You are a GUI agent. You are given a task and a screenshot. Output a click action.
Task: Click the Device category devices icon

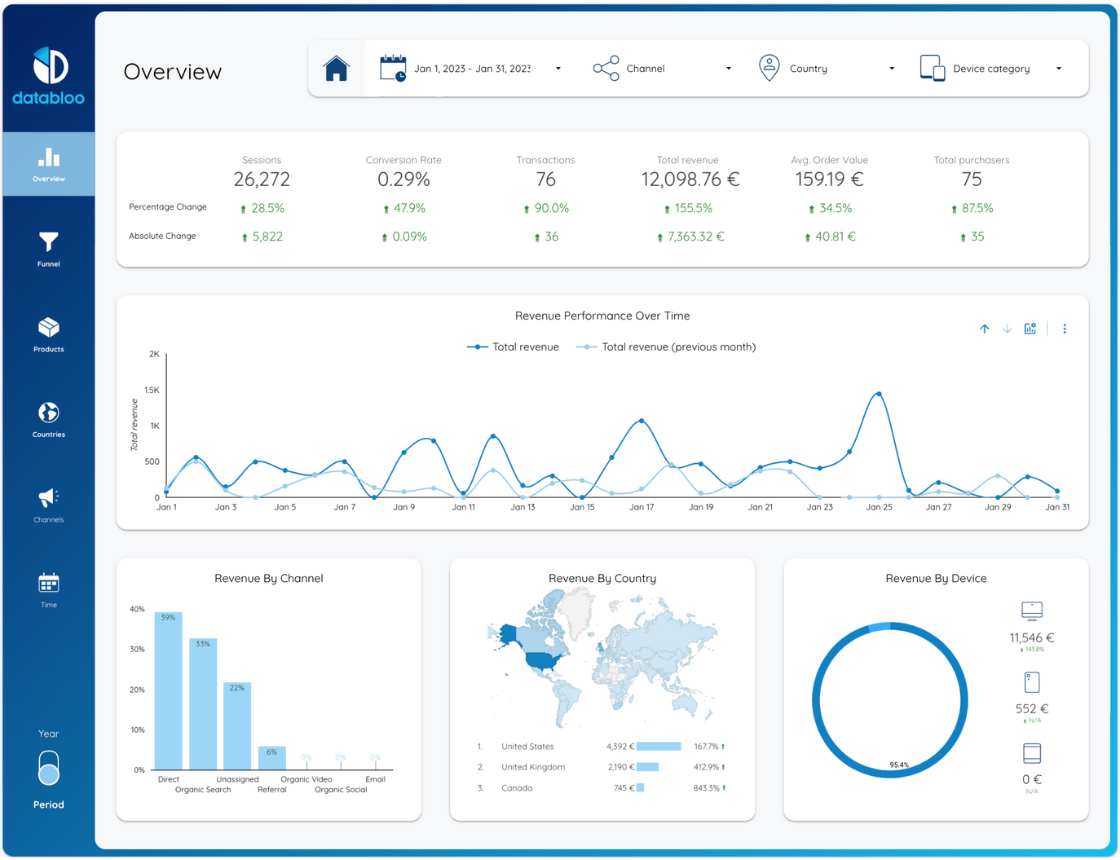(x=932, y=69)
